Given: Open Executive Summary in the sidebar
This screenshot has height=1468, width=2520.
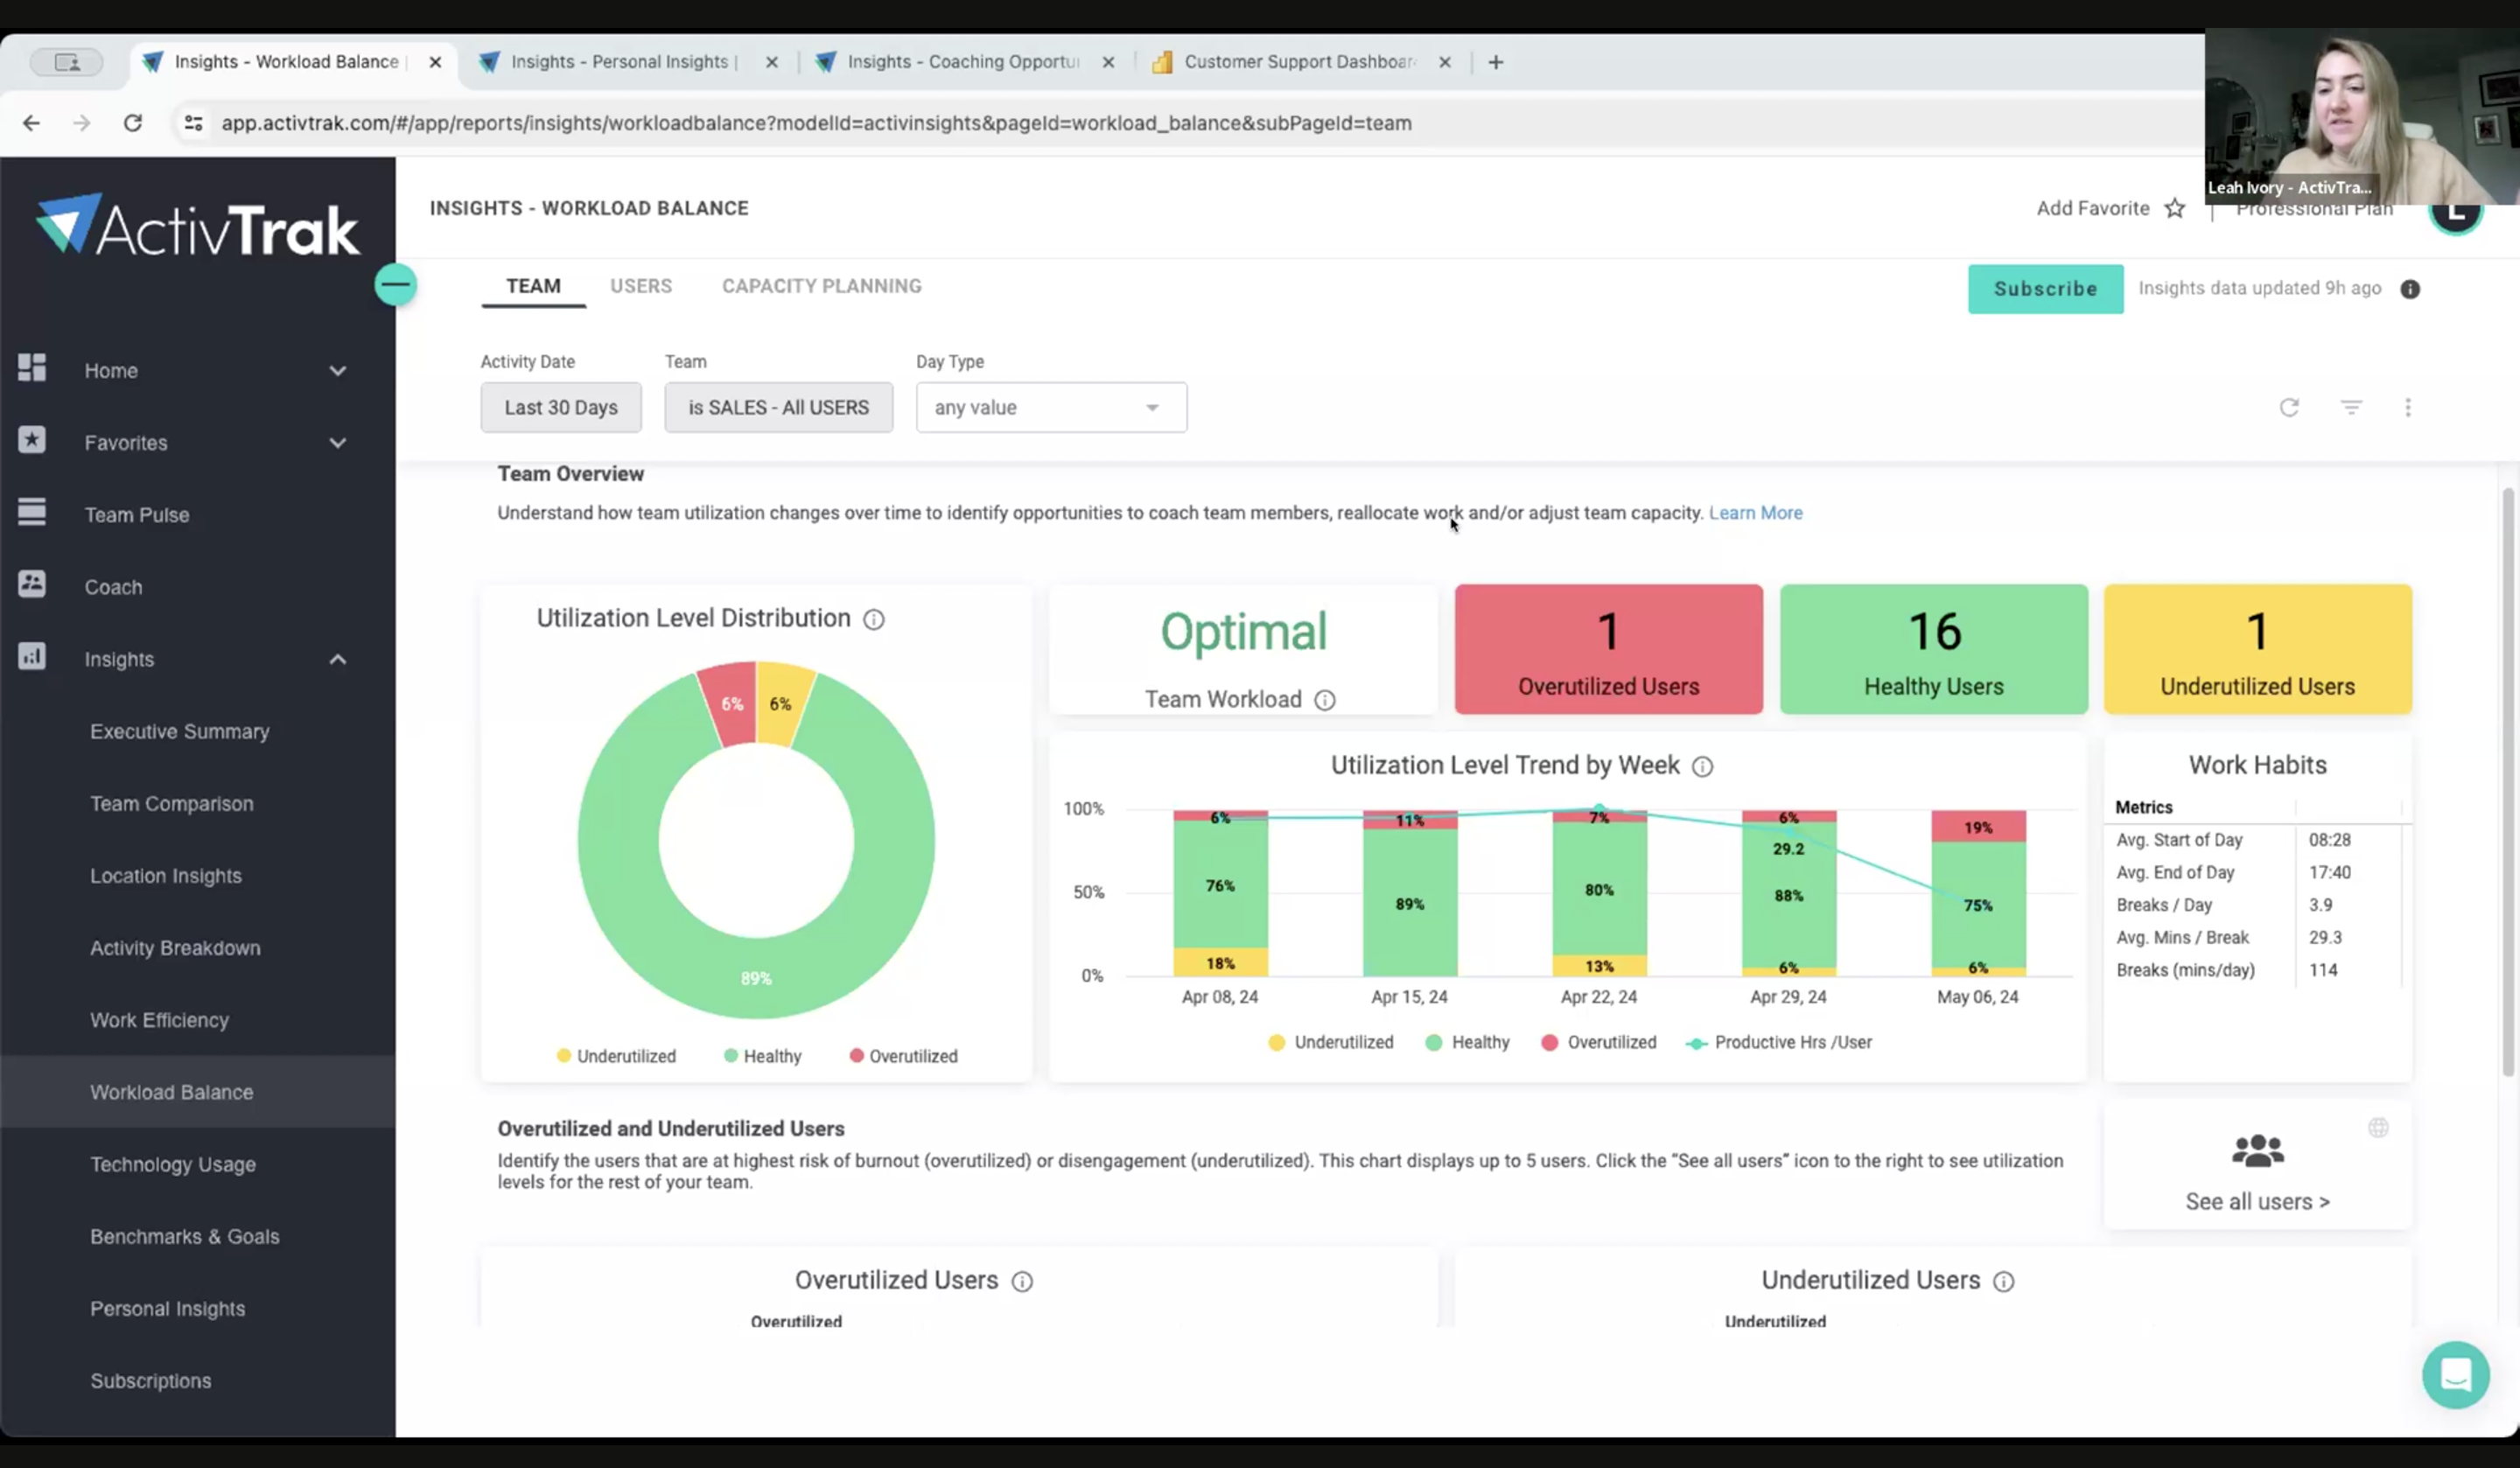Looking at the screenshot, I should [x=180, y=732].
